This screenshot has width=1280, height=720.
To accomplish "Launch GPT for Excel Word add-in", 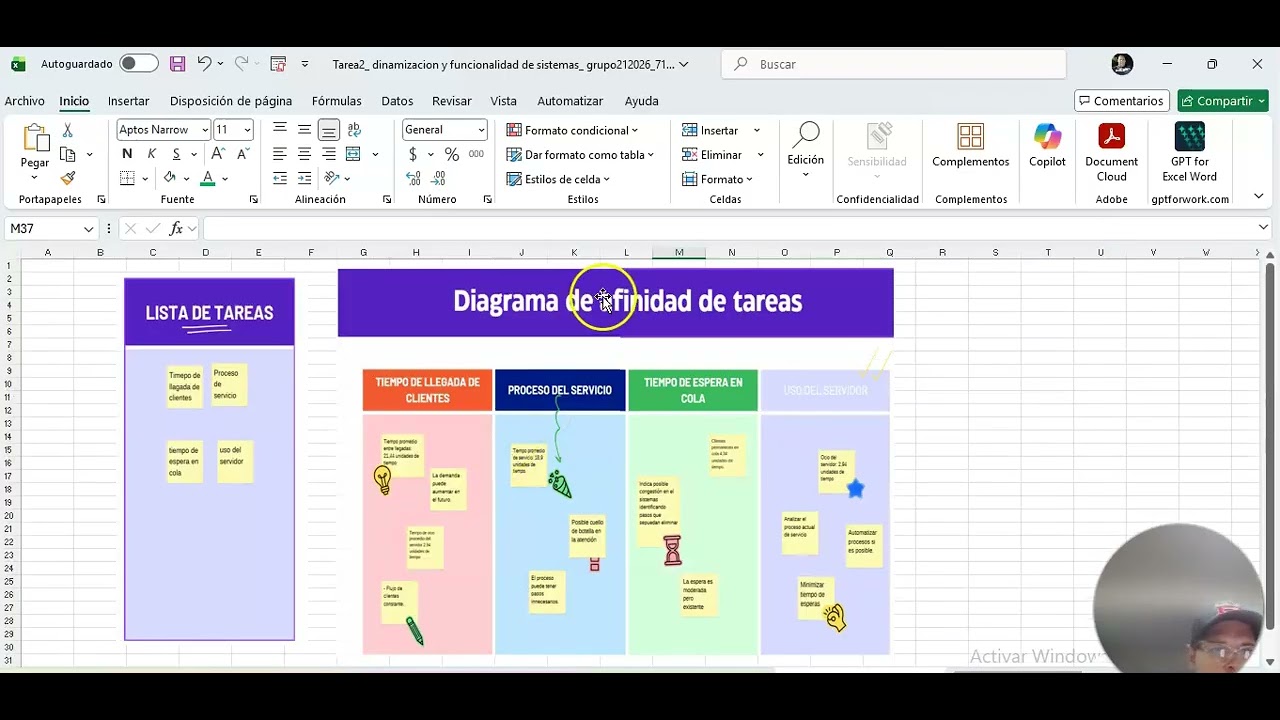I will coord(1189,153).
